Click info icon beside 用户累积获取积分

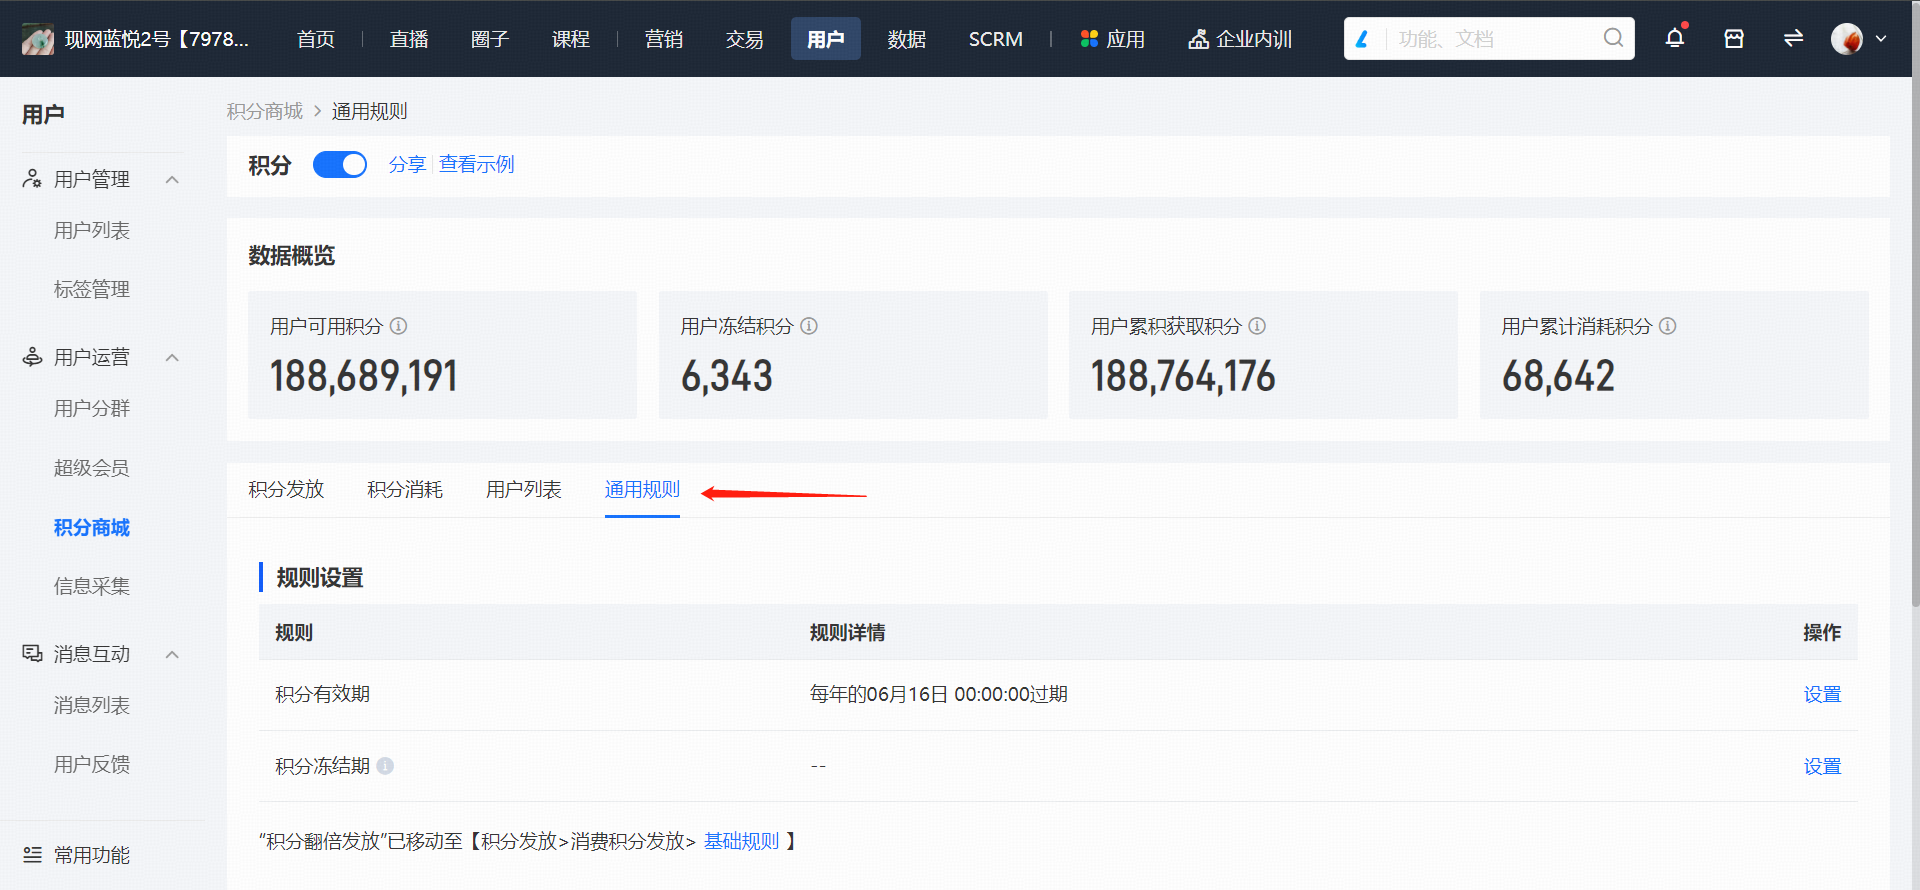[1257, 326]
